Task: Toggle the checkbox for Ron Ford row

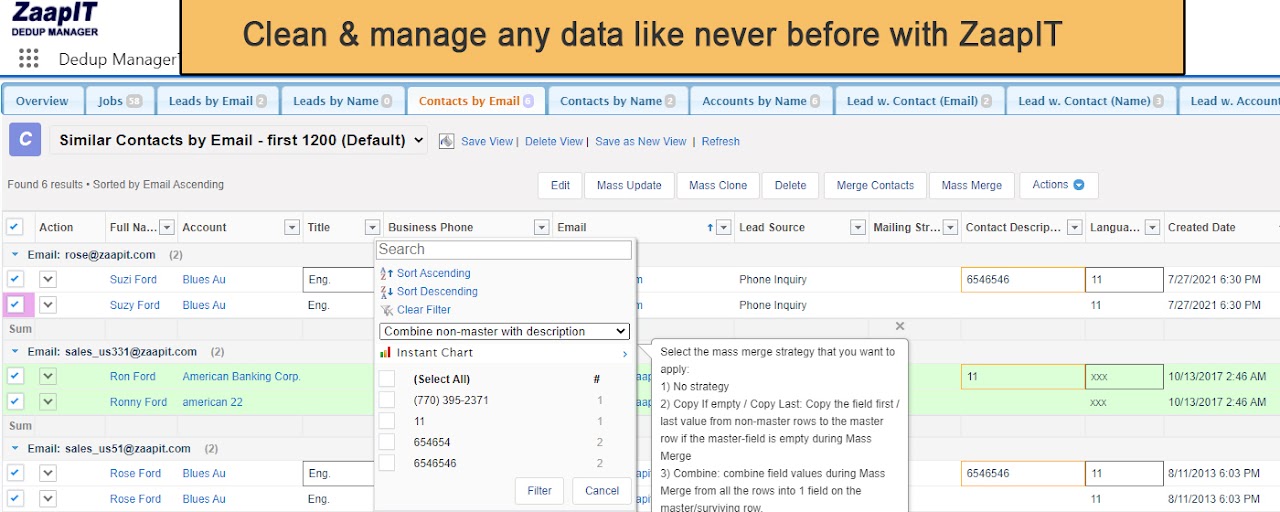Action: click(15, 376)
